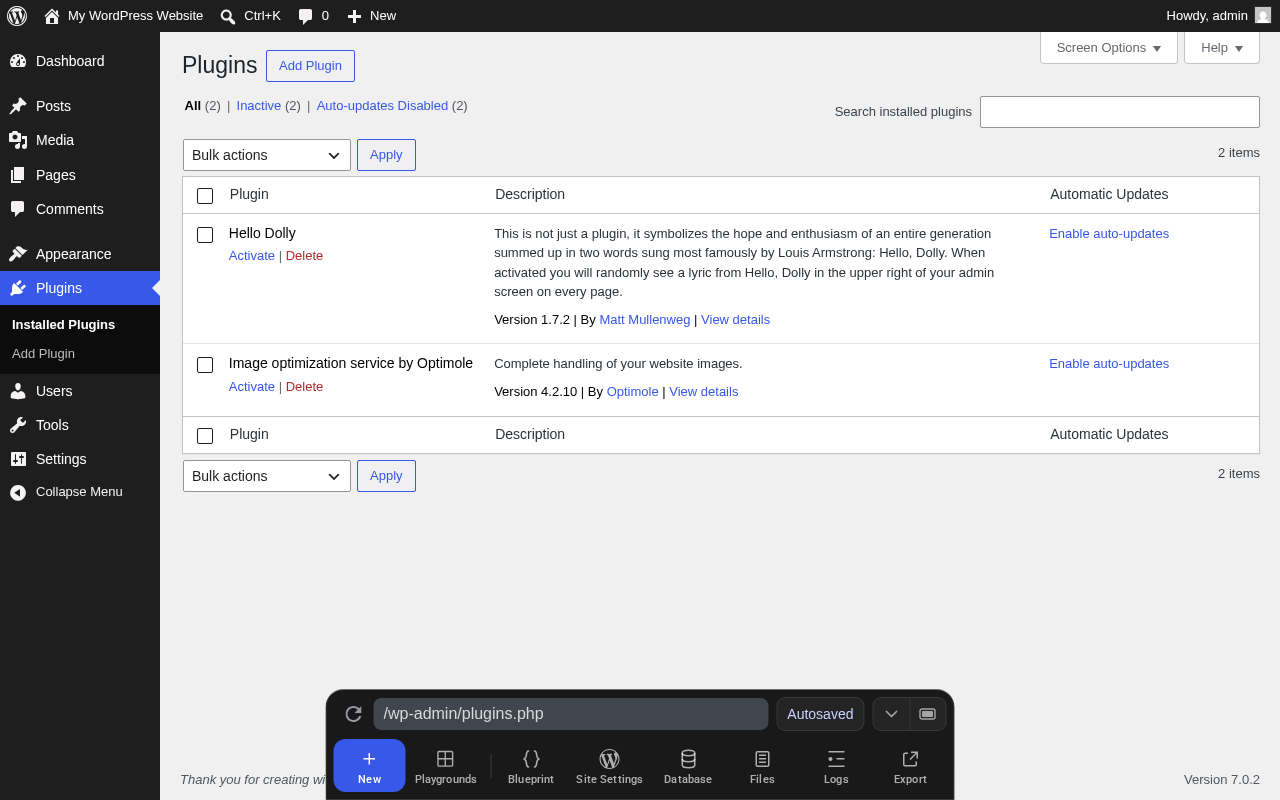Click the top Plugin column header
The width and height of the screenshot is (1280, 800).
pos(249,195)
